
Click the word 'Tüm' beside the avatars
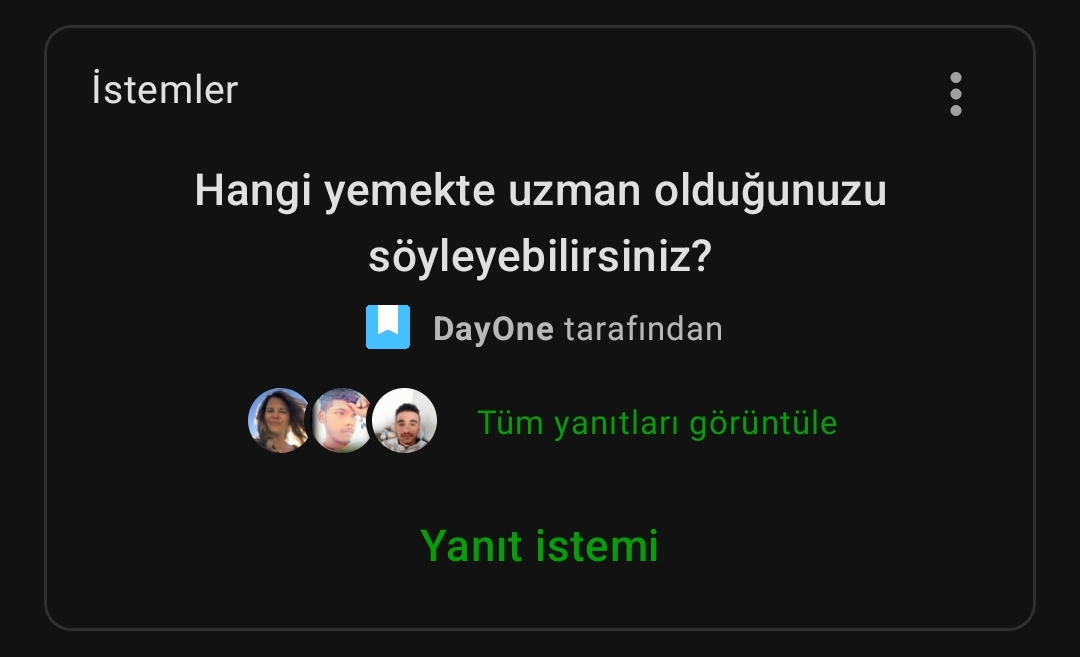coord(510,422)
